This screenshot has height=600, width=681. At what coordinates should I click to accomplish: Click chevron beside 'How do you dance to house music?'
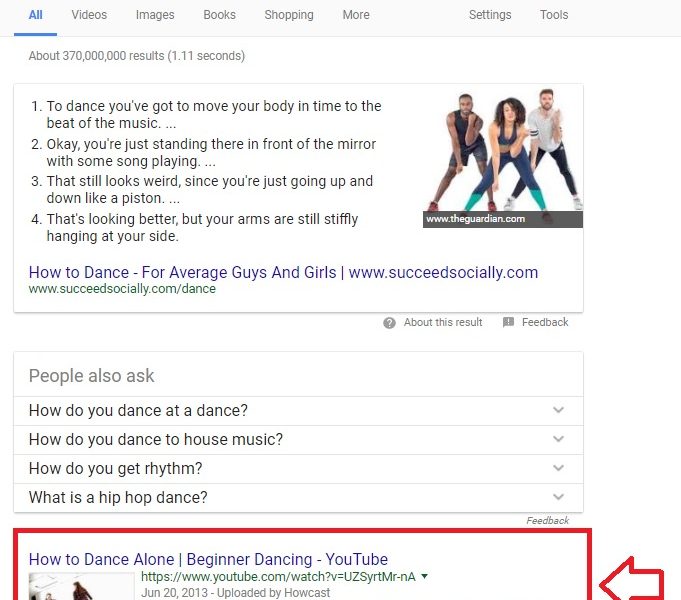point(559,439)
